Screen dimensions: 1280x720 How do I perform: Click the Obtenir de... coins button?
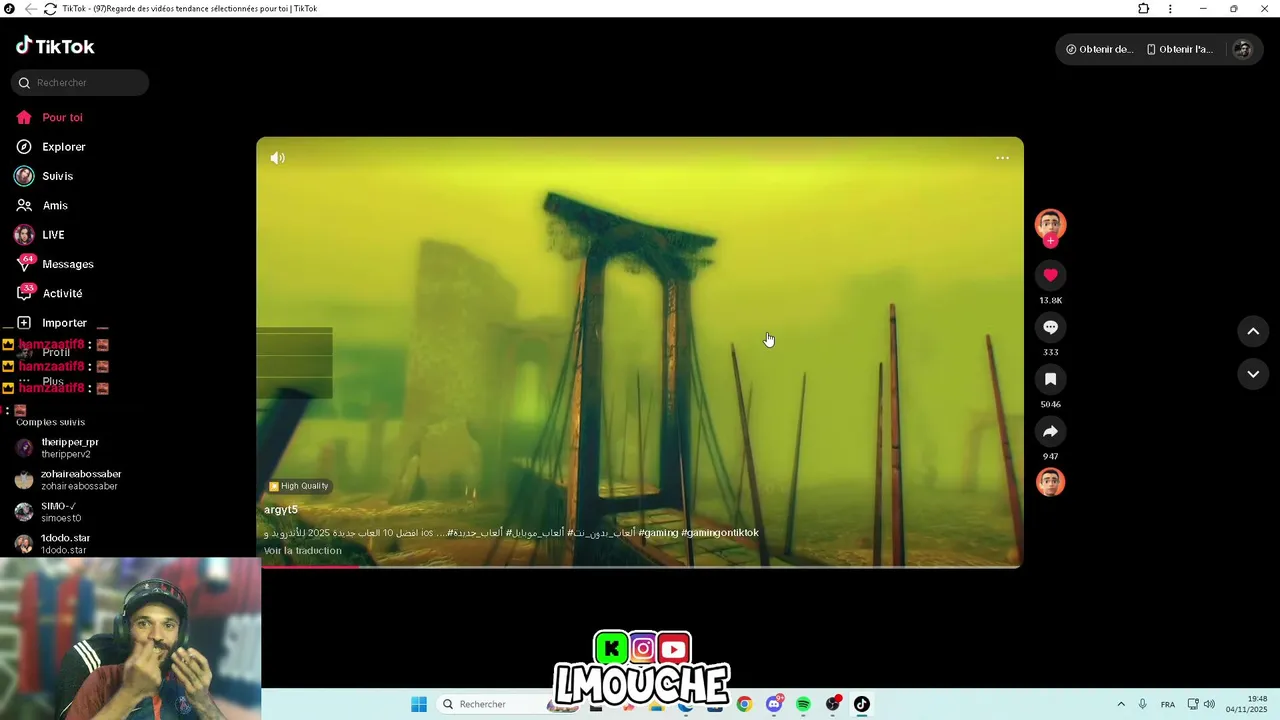[x=1100, y=49]
